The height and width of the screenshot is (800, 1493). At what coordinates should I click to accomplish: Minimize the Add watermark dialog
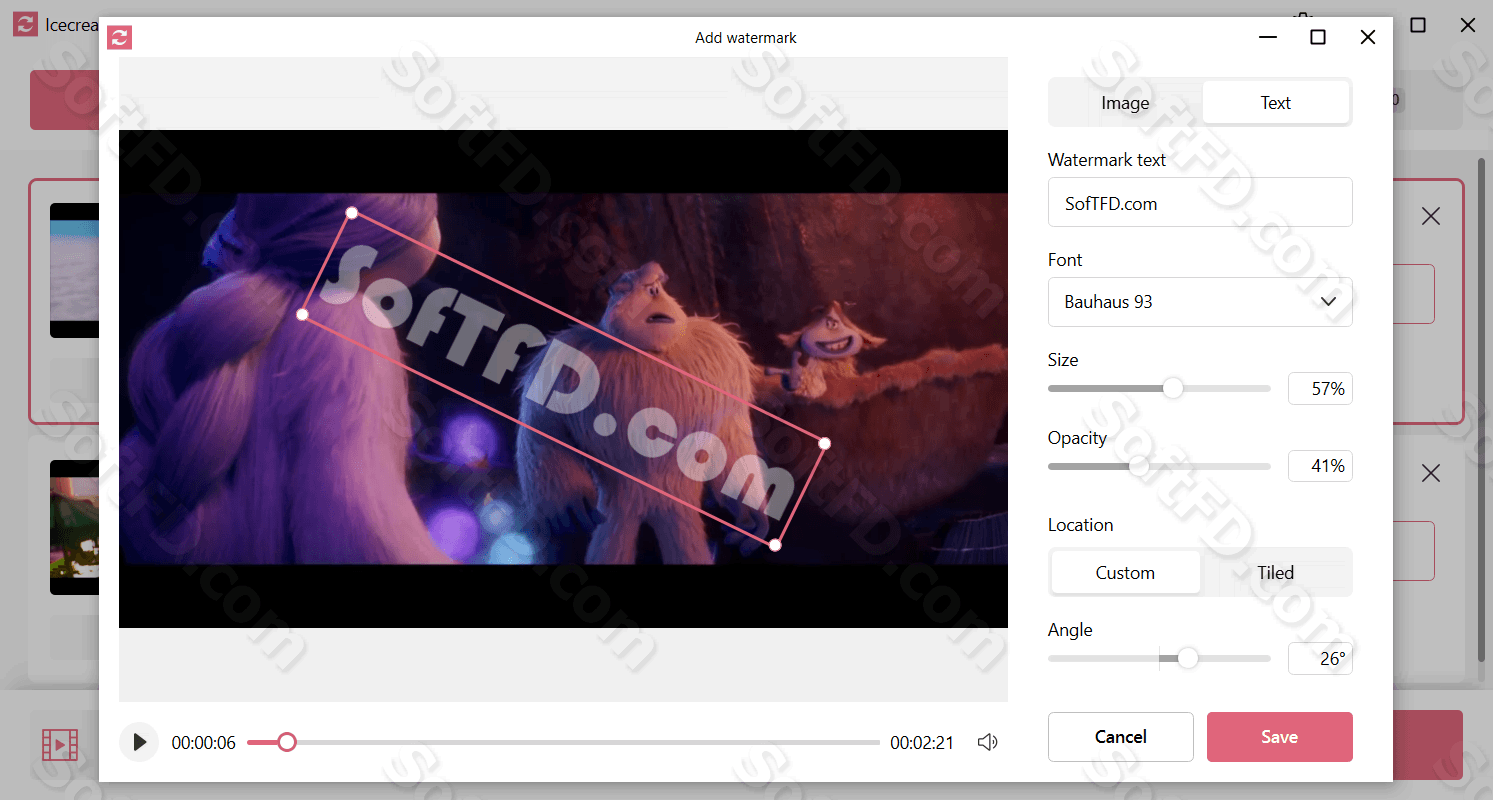(x=1268, y=37)
